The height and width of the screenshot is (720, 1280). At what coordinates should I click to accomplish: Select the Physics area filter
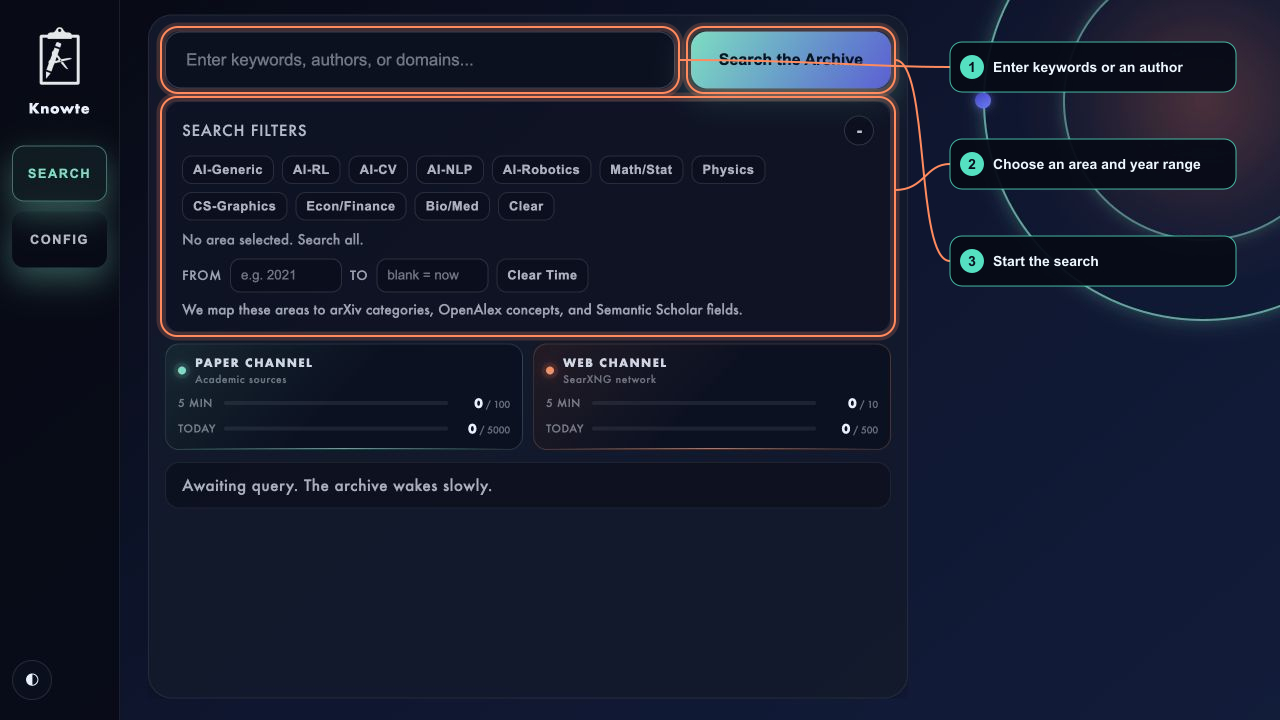(728, 170)
